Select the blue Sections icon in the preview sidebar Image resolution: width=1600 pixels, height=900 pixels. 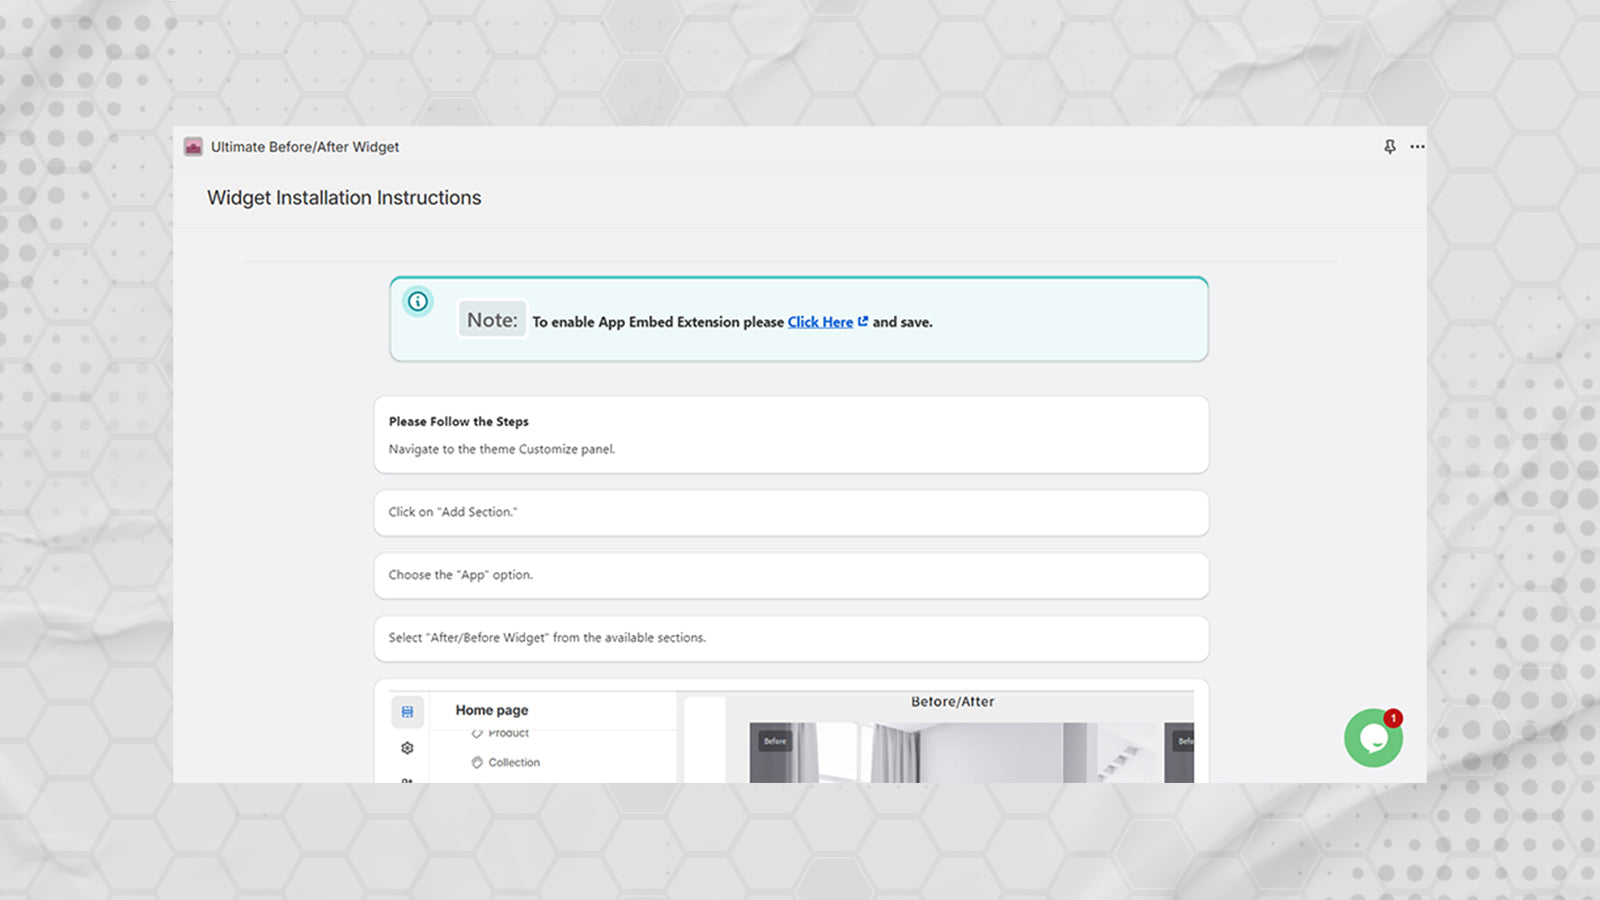[x=407, y=711]
